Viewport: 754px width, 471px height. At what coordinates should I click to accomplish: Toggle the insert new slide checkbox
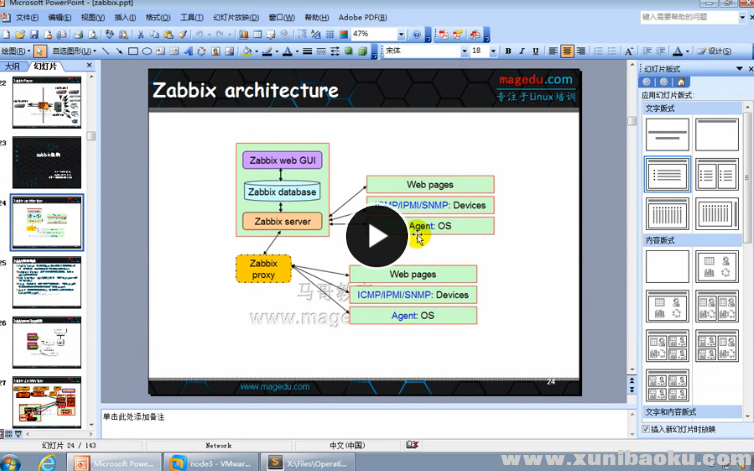[x=646, y=429]
